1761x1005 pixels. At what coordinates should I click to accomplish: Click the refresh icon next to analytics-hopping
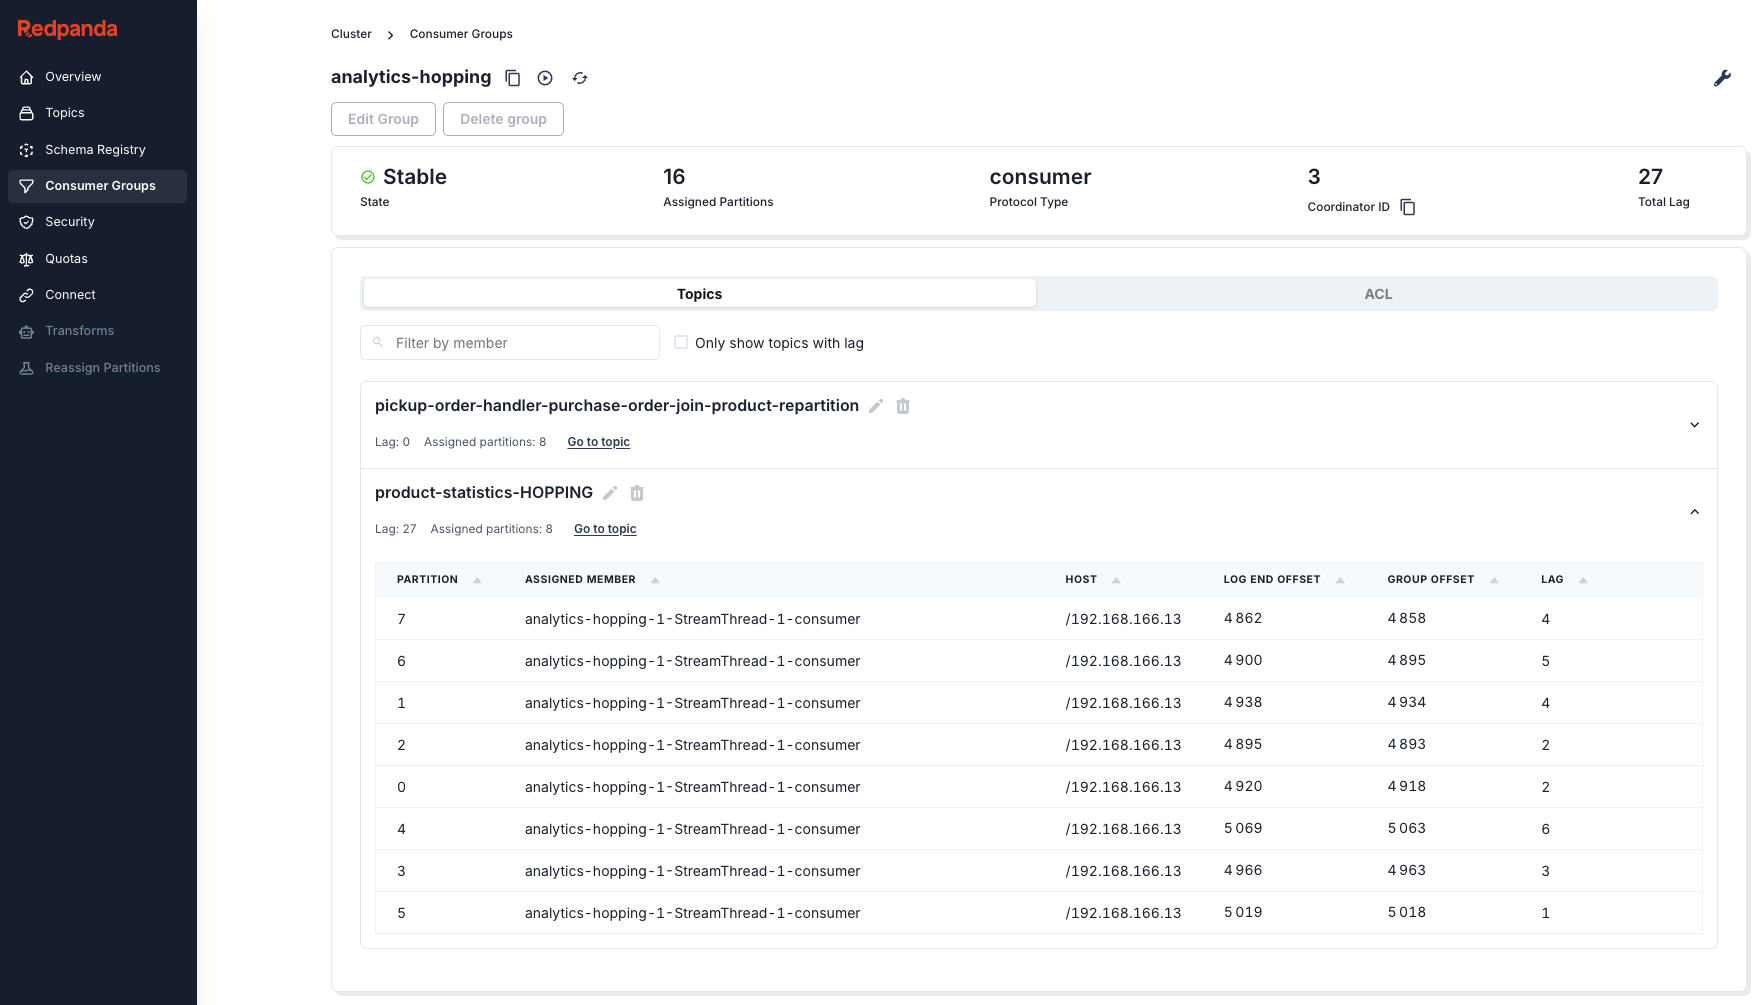pos(580,78)
